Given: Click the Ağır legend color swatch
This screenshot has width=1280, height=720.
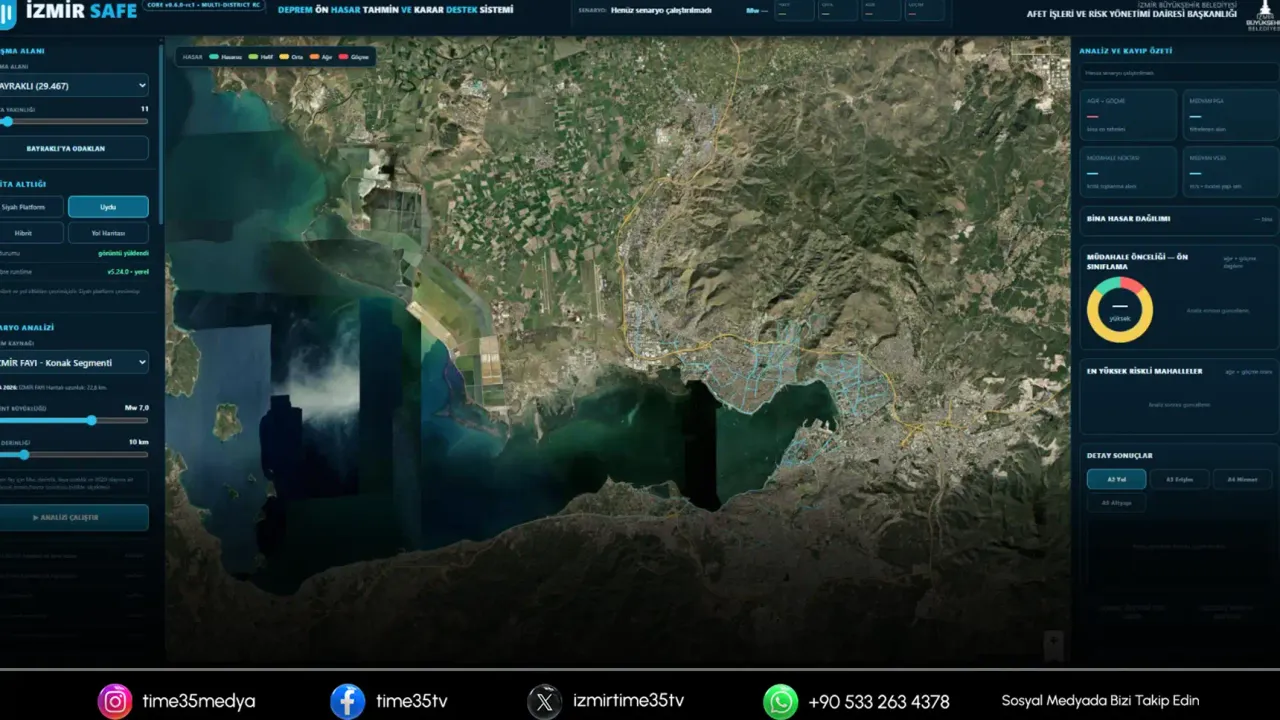Looking at the screenshot, I should (314, 57).
